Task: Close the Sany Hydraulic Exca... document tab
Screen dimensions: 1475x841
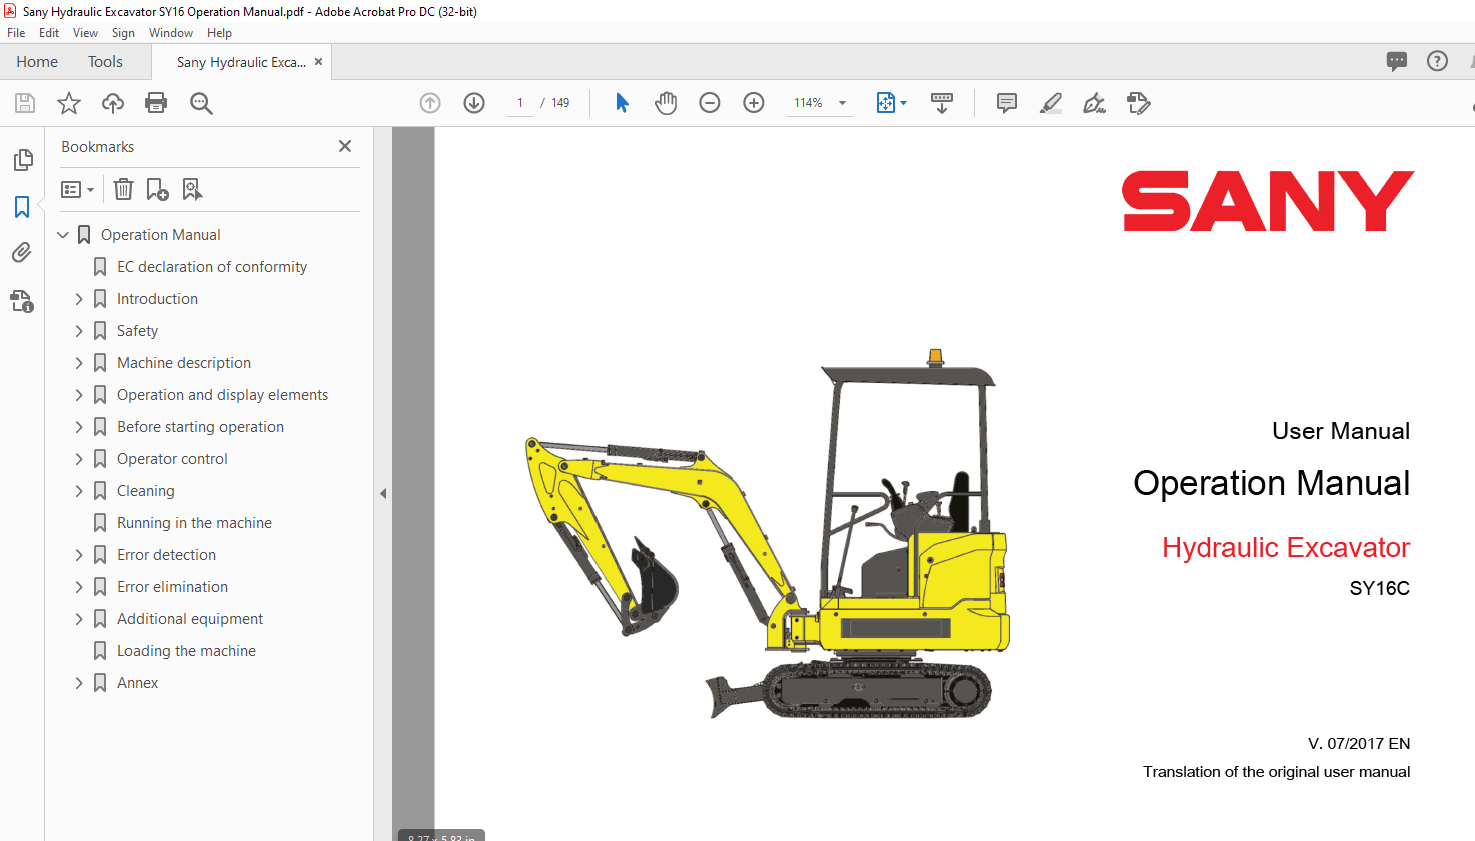Action: point(318,62)
